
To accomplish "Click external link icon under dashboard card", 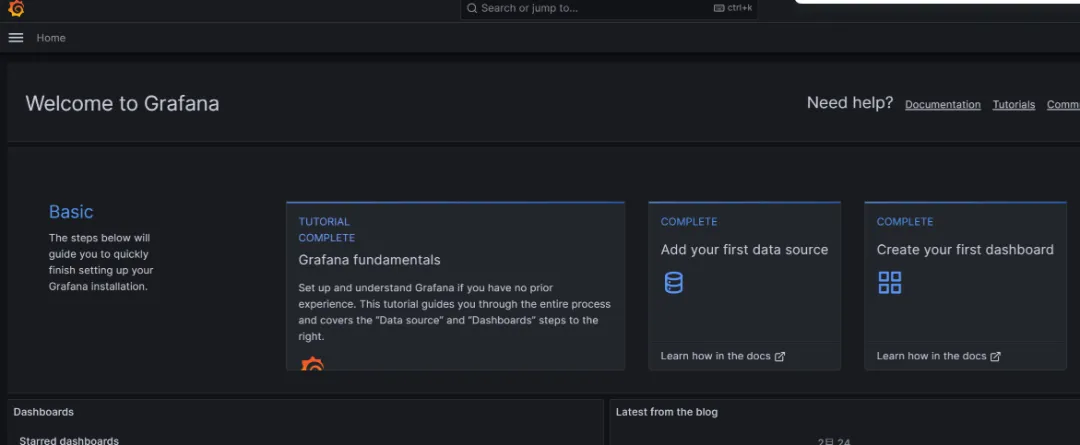I will click(995, 356).
